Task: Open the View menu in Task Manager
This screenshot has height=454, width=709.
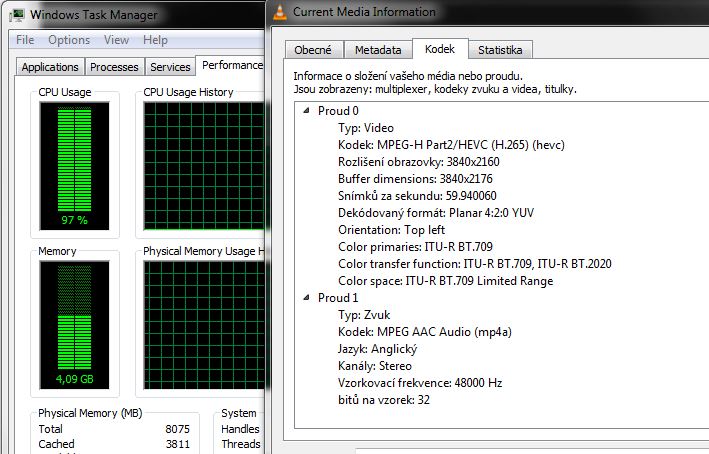Action: [x=116, y=40]
